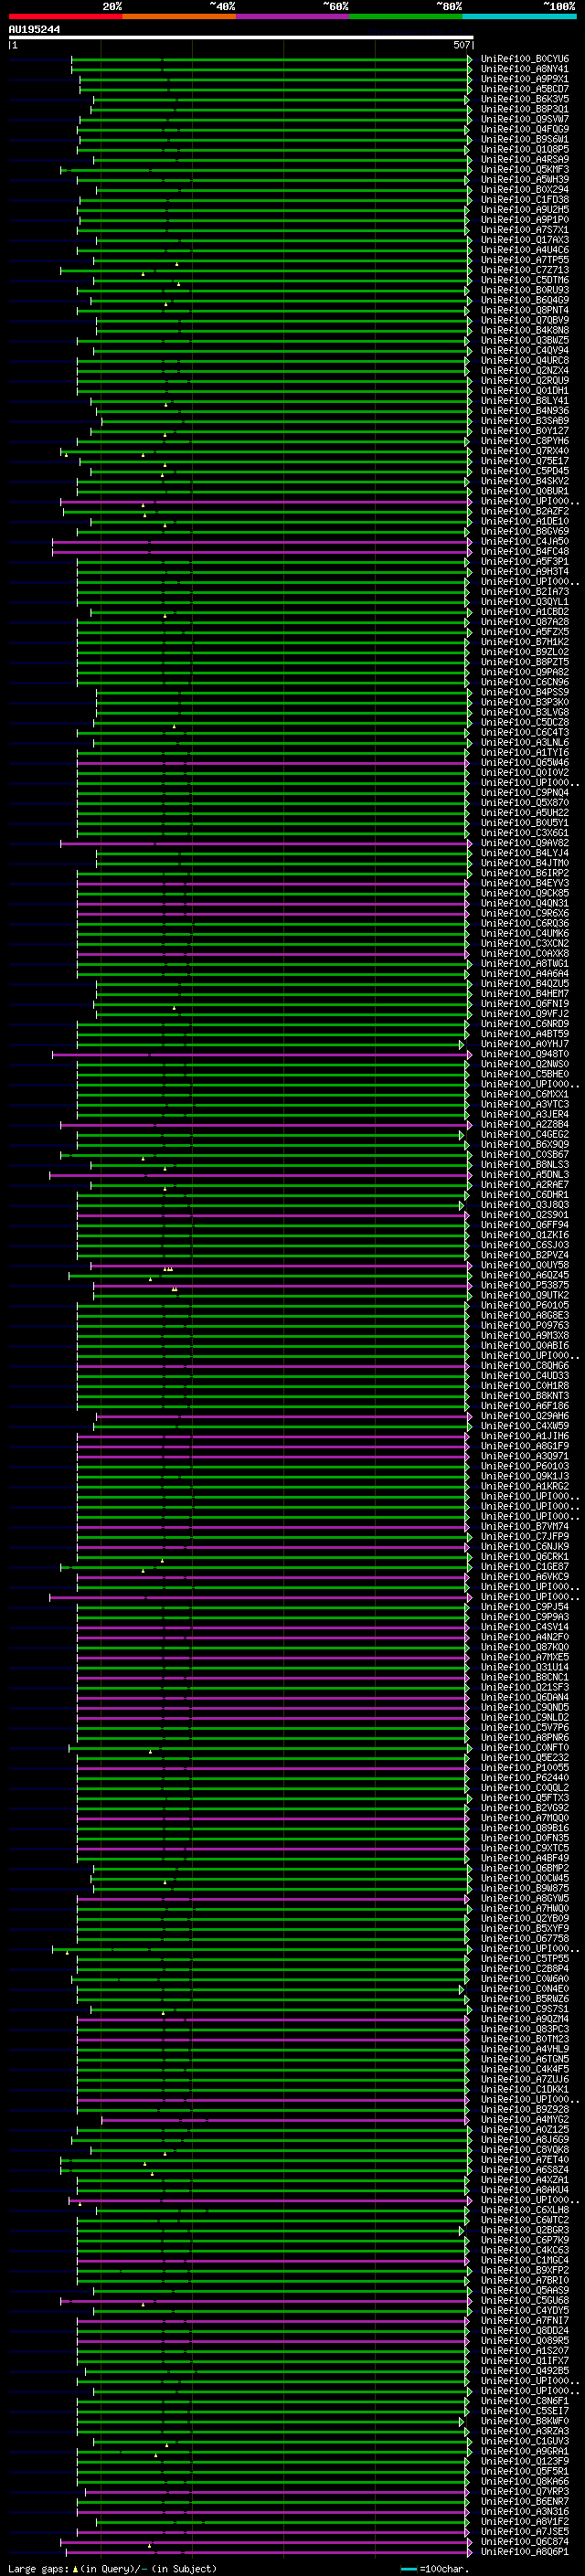Click UniRef100_A4U4C6 hit
585x2576 pixels.
[x=524, y=250]
